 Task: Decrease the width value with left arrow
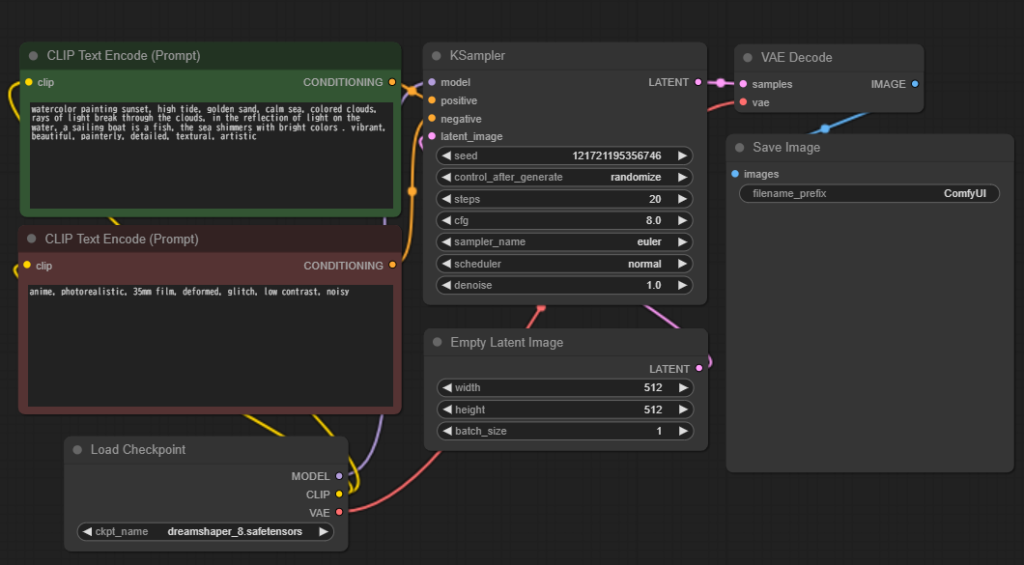point(446,388)
